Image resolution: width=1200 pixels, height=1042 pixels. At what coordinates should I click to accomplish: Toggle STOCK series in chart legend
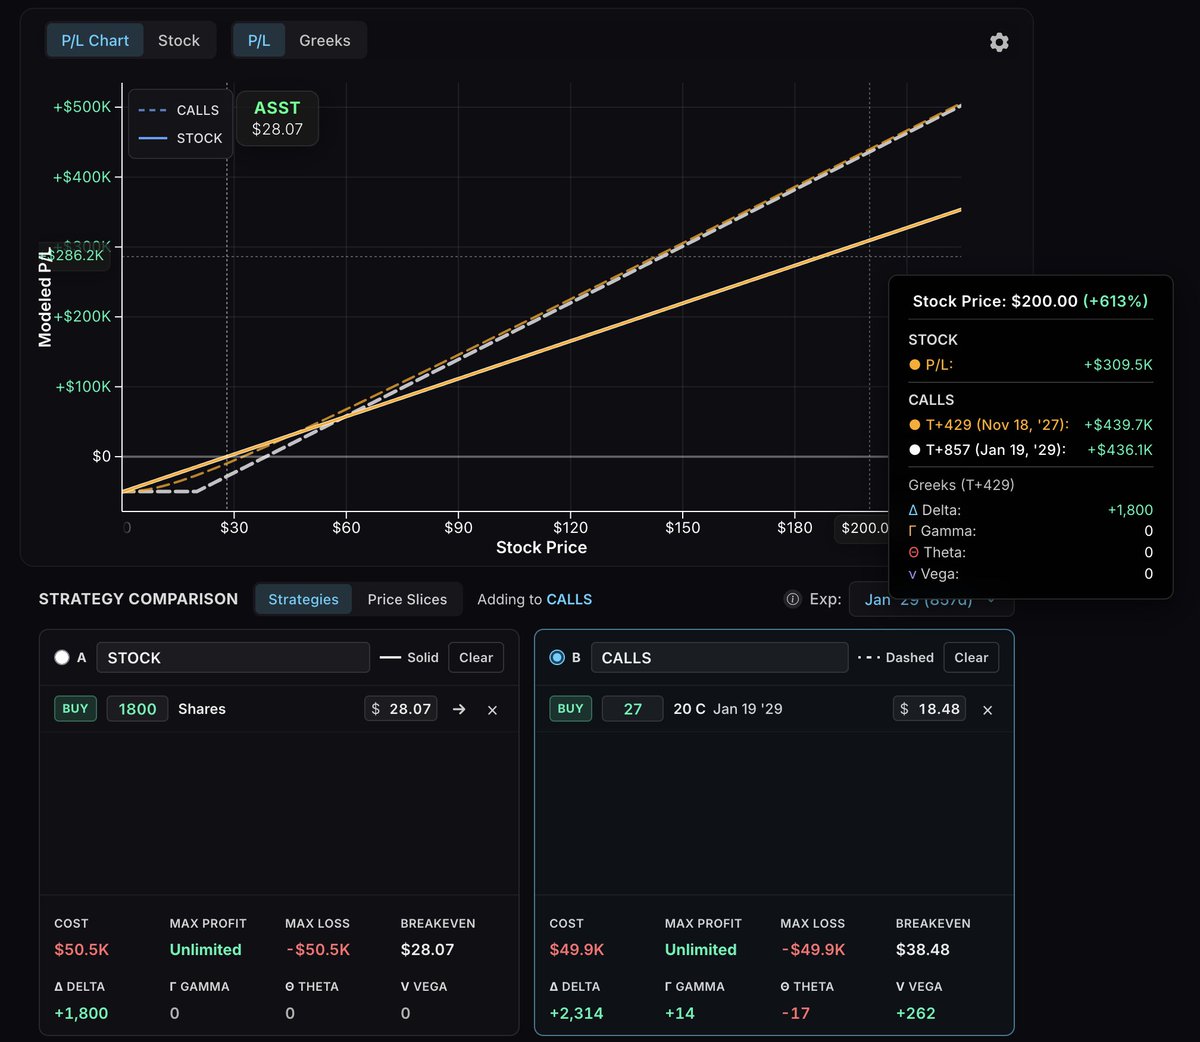coord(180,138)
